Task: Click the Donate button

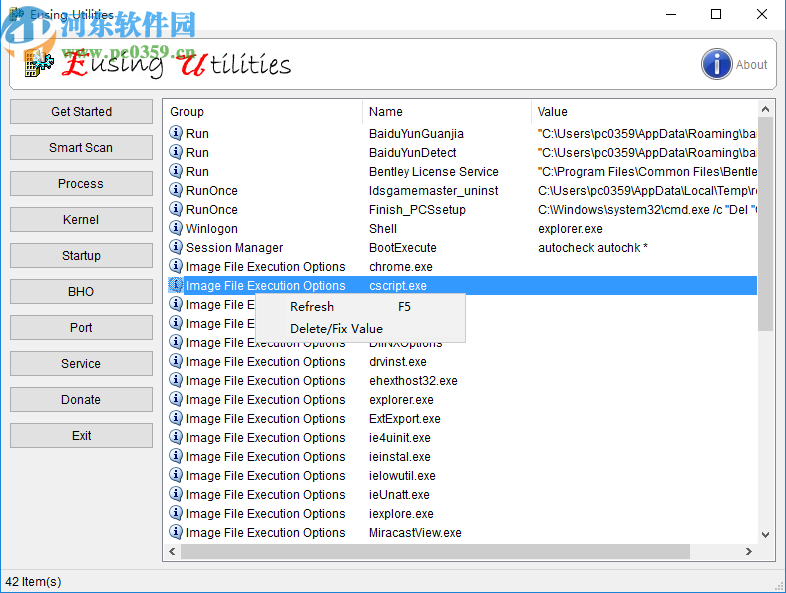Action: [x=81, y=400]
